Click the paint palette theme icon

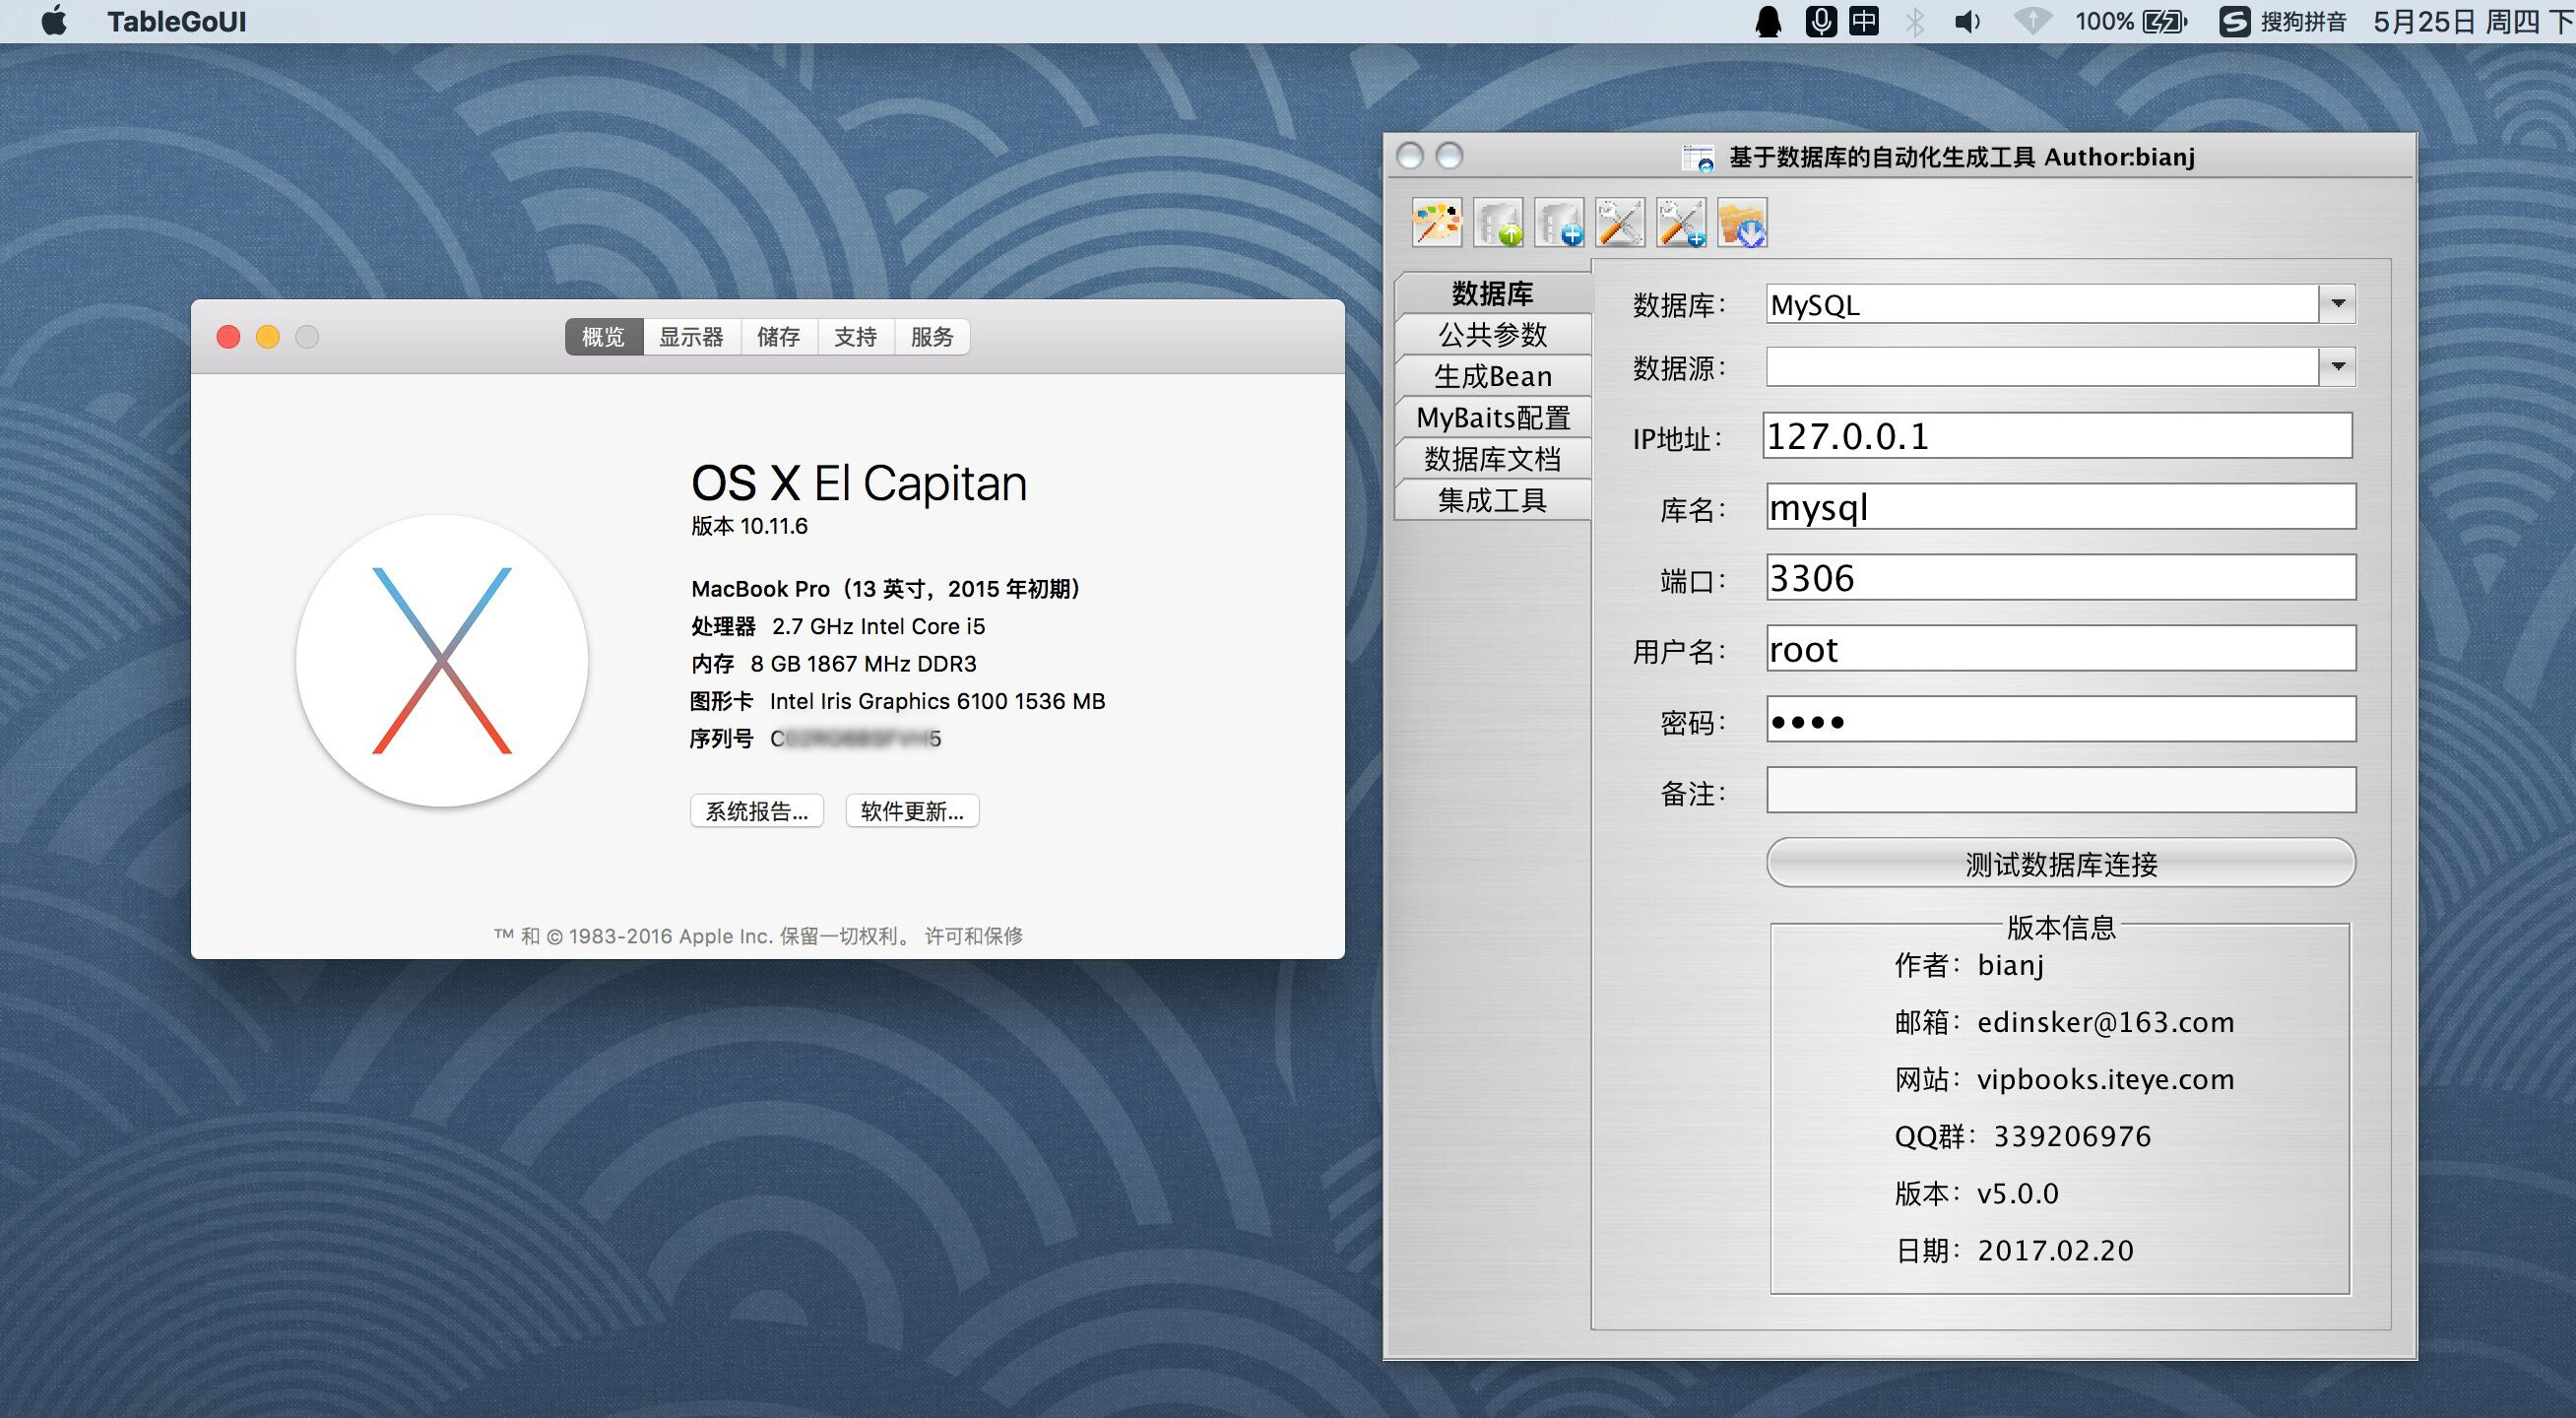1436,222
